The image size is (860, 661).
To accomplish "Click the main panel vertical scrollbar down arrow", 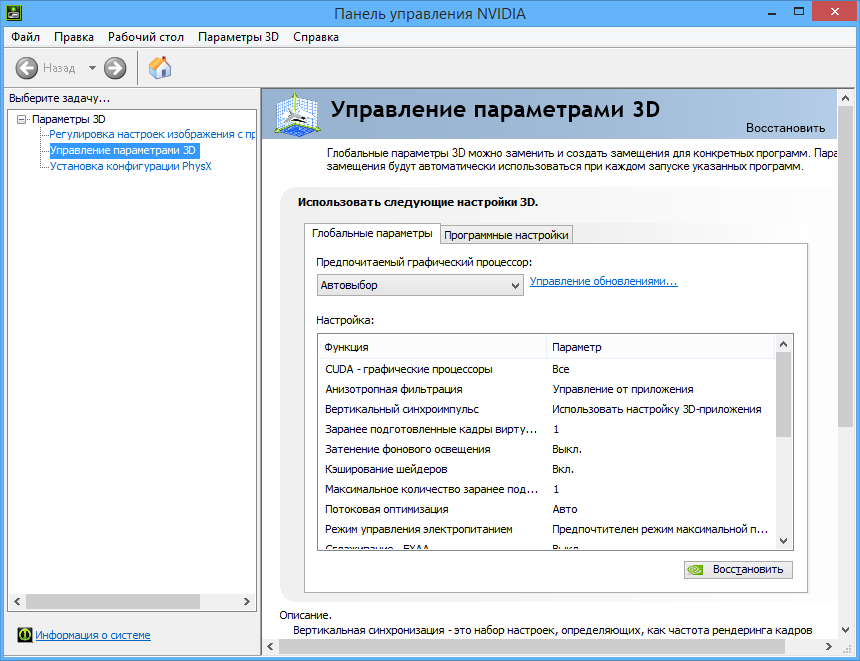I will tap(845, 630).
